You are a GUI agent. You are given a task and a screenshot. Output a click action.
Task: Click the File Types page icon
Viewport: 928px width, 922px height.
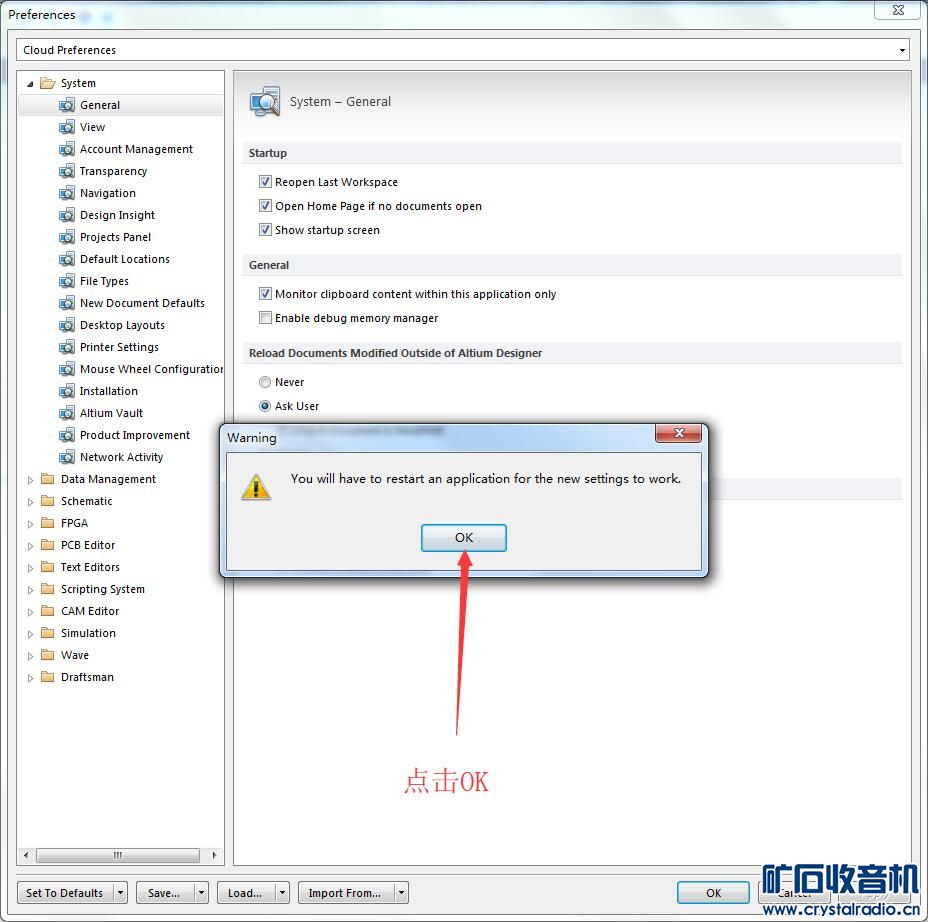(67, 281)
